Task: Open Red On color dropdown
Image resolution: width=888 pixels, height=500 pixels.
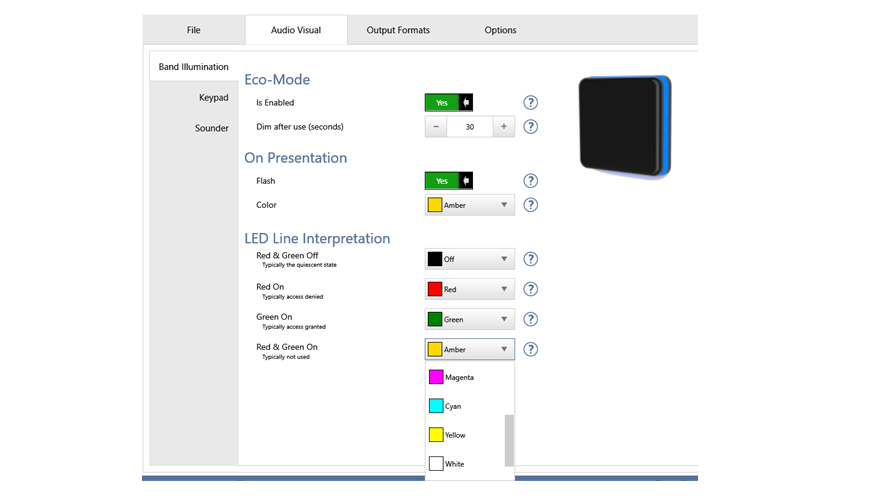Action: coord(469,289)
